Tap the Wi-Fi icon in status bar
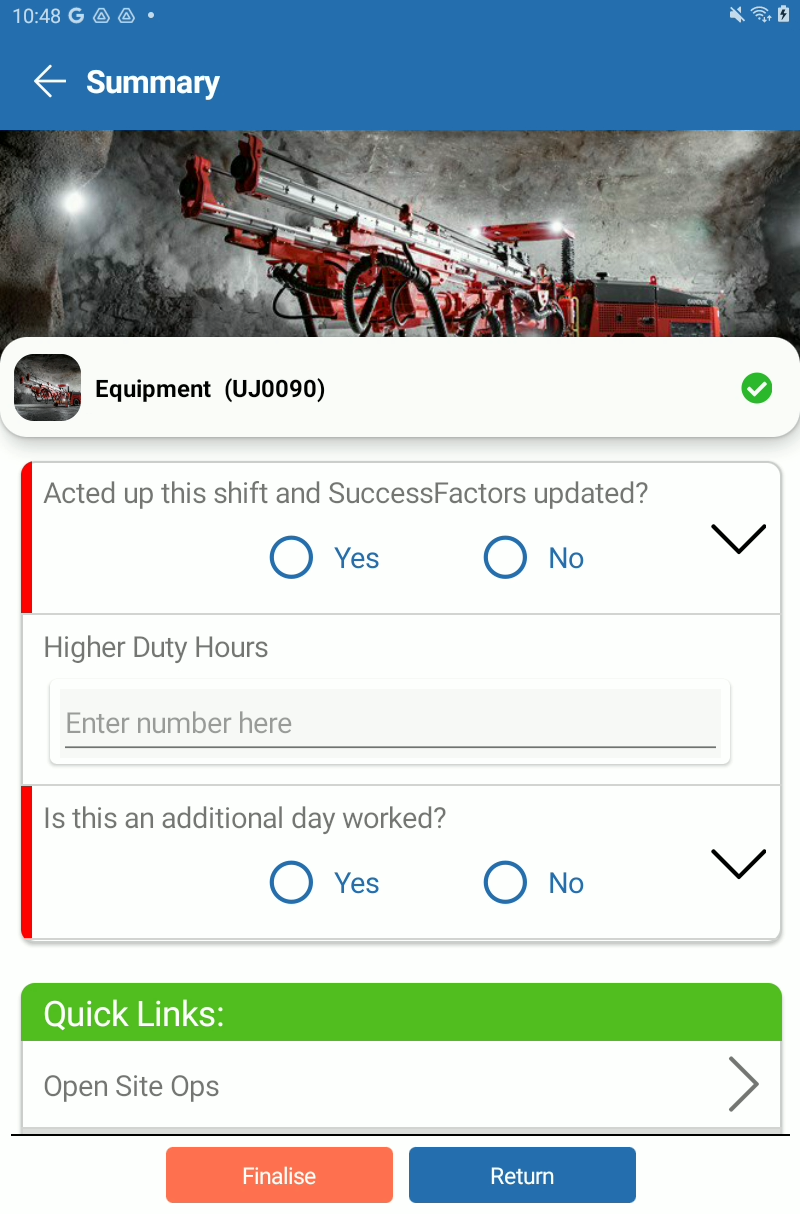This screenshot has width=800, height=1214. [x=761, y=15]
